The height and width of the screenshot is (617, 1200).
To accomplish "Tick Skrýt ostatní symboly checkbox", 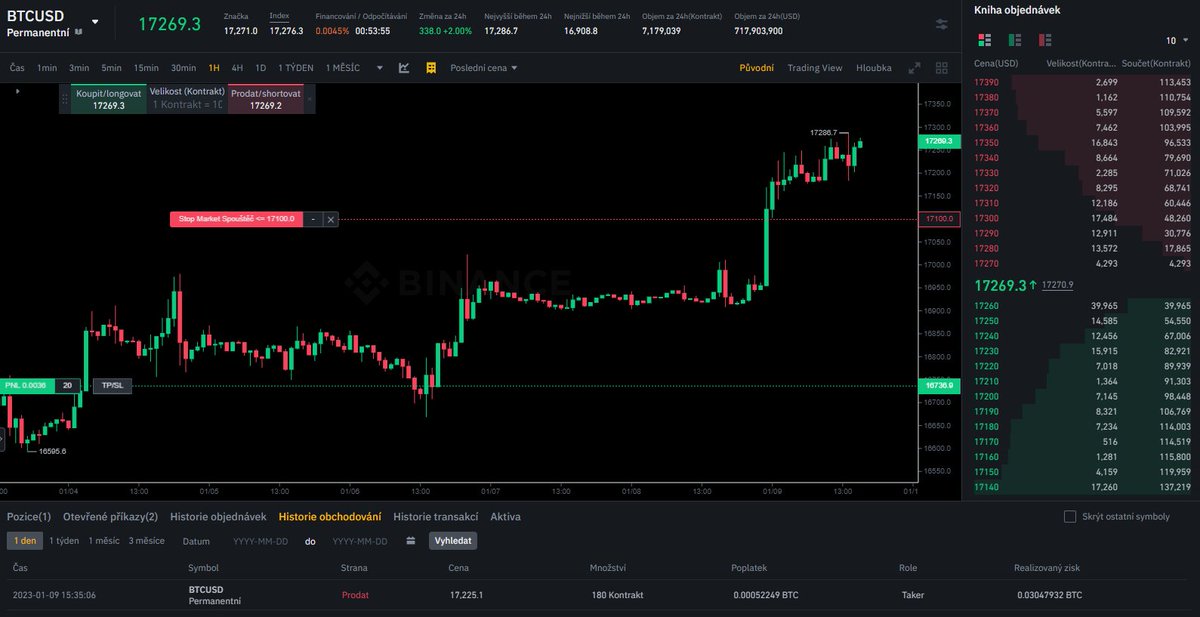I will [1070, 517].
